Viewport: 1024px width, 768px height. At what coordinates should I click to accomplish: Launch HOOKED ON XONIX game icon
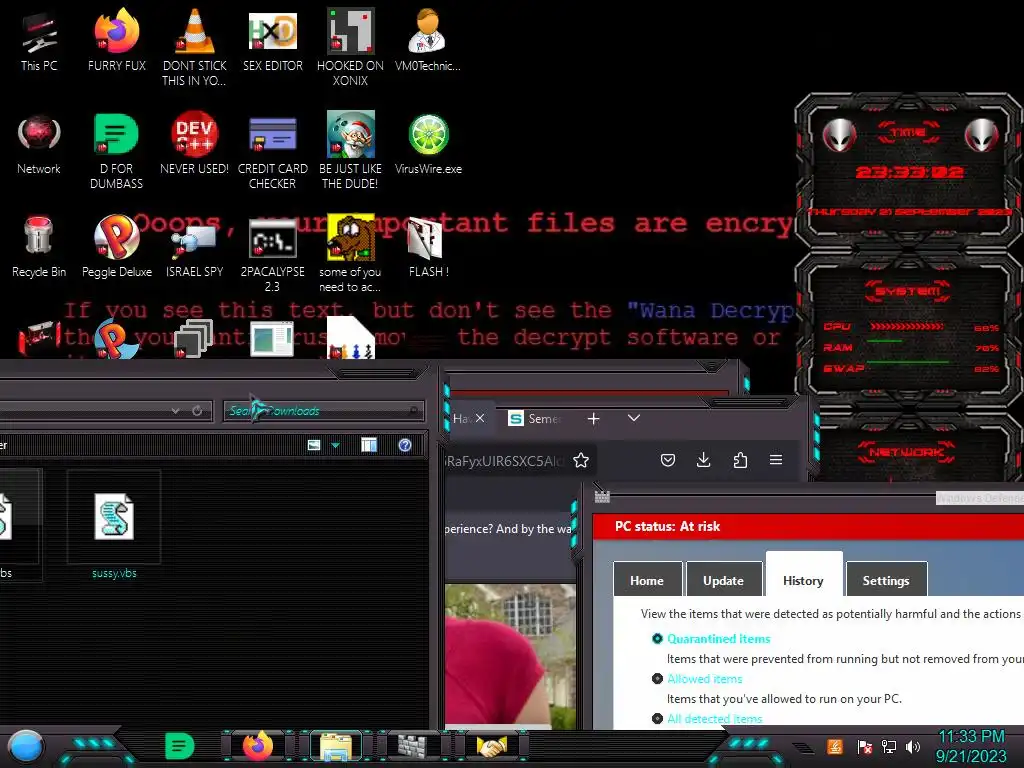click(x=350, y=47)
